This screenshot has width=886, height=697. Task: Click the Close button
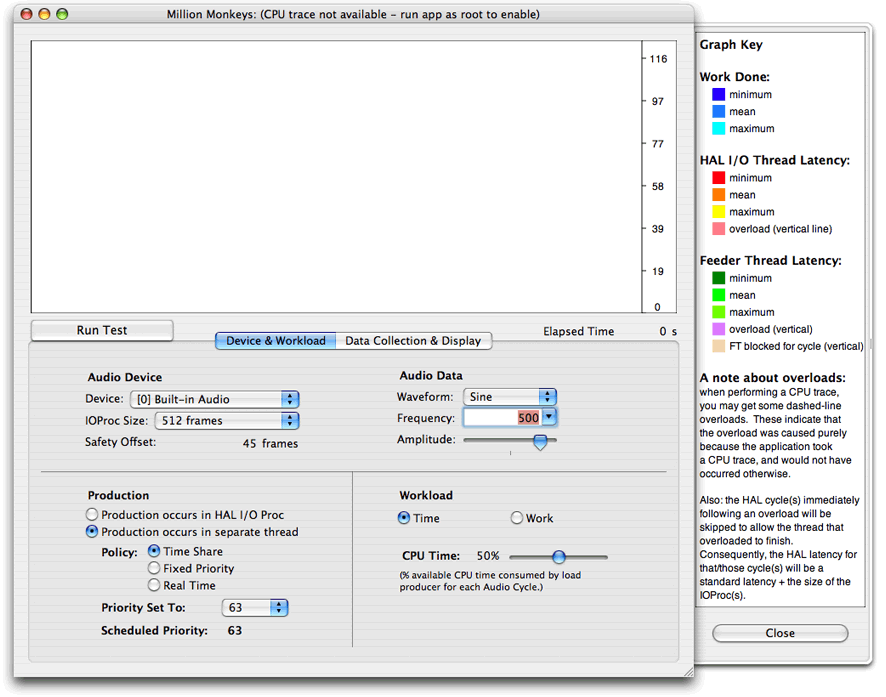pyautogui.click(x=779, y=633)
